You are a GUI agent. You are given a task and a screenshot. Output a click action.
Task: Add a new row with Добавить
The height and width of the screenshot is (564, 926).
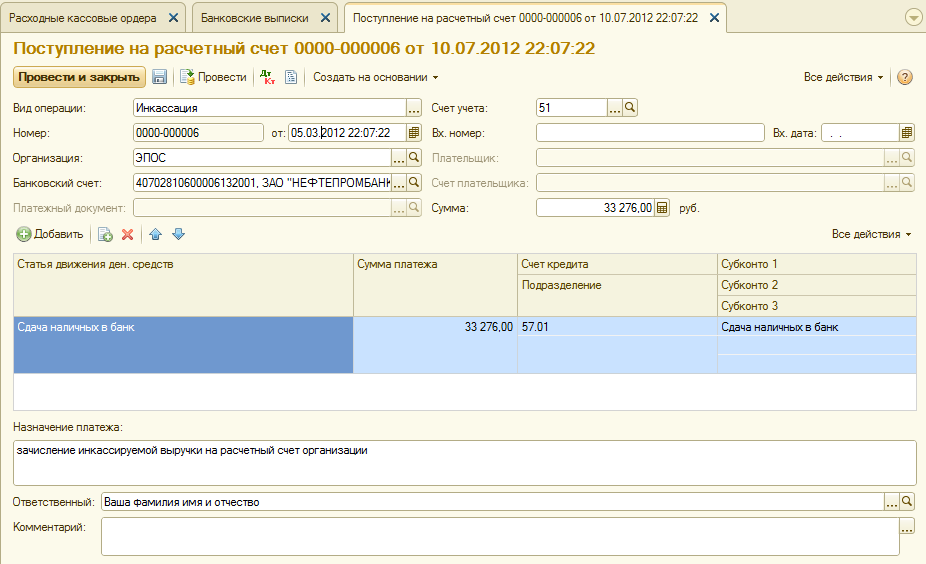(x=50, y=234)
